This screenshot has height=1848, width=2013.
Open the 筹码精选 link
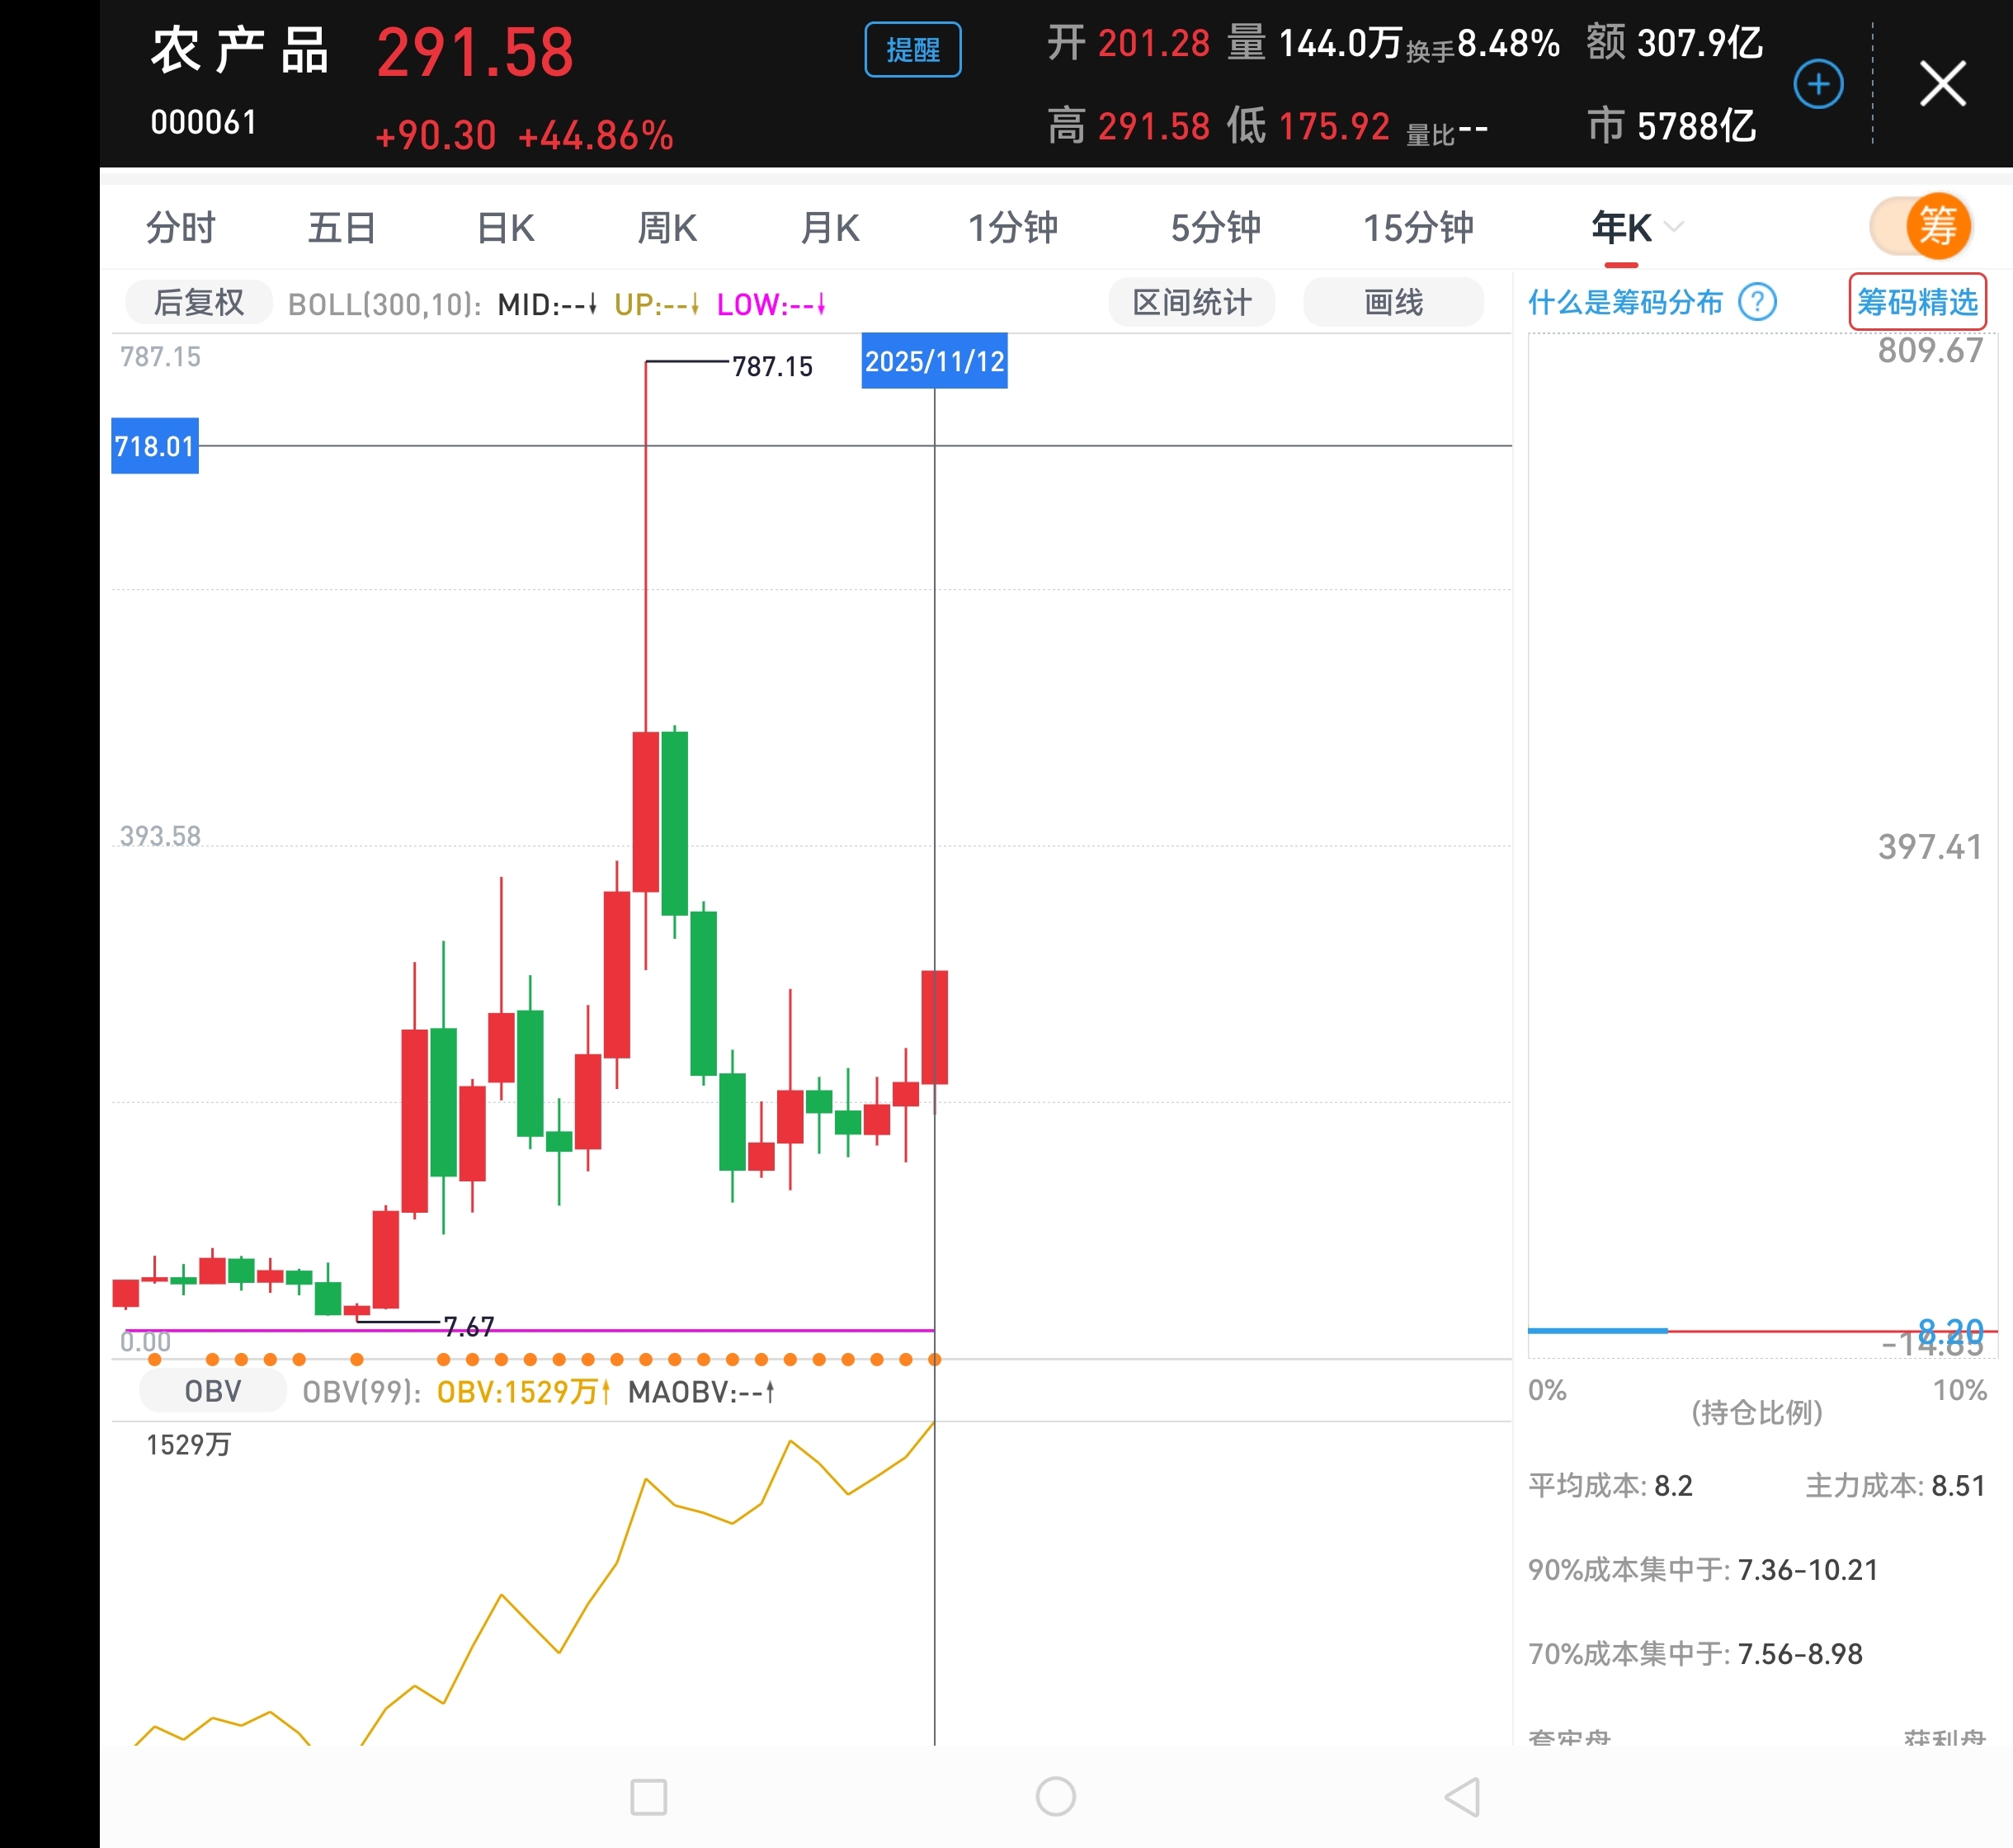tap(1917, 301)
